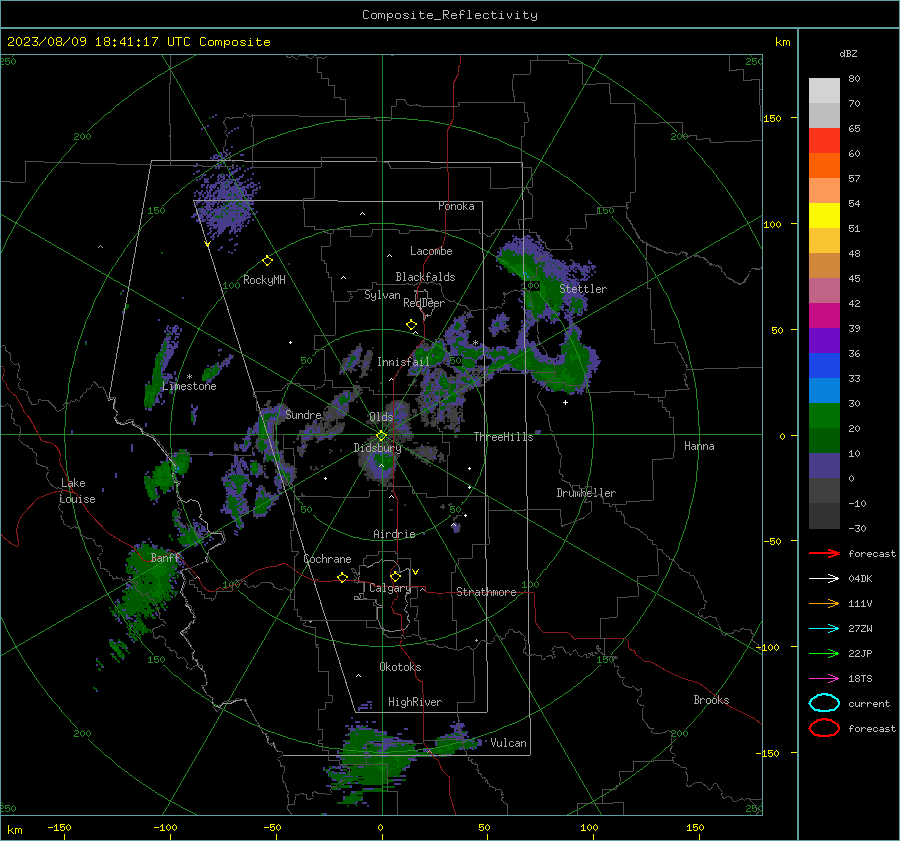Click the yellow diamond marker above Calgary
This screenshot has height=841, width=900.
(395, 576)
